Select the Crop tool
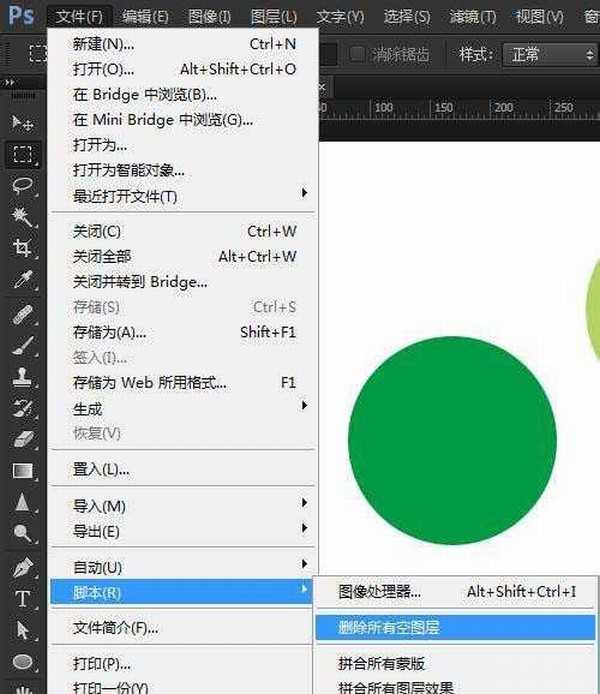The width and height of the screenshot is (600, 694). [22, 248]
